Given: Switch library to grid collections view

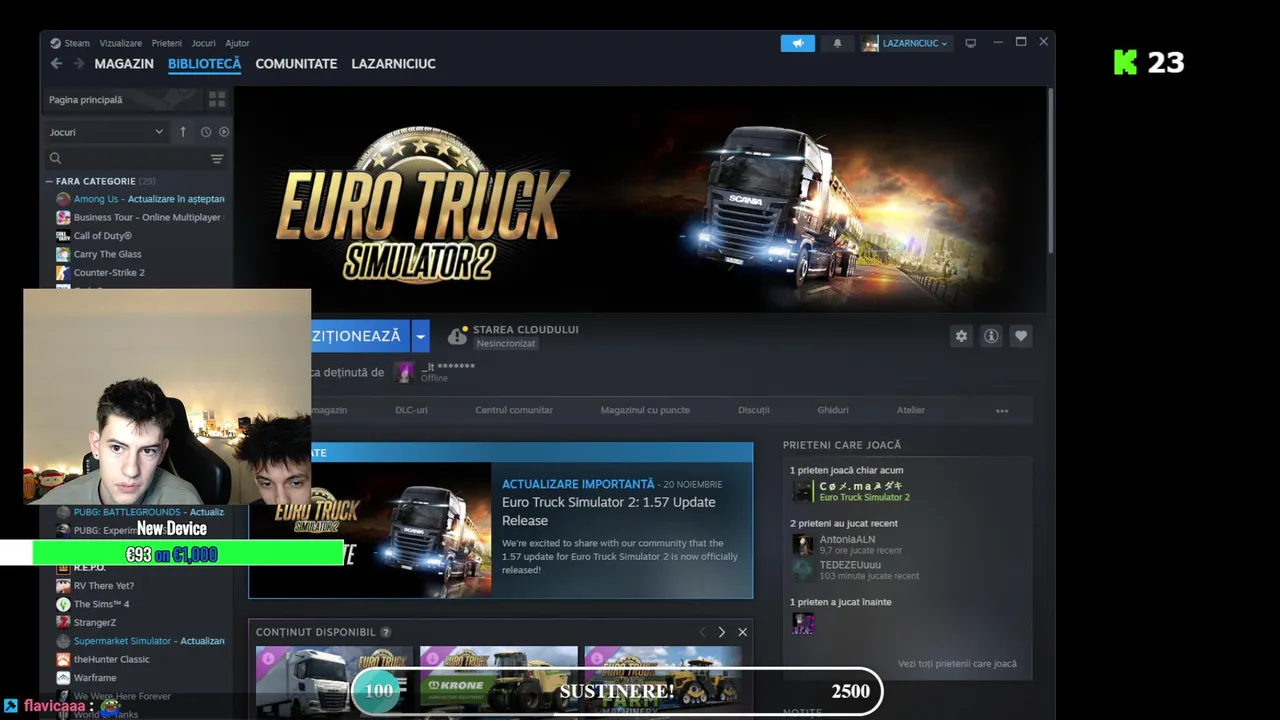Looking at the screenshot, I should coord(217,99).
